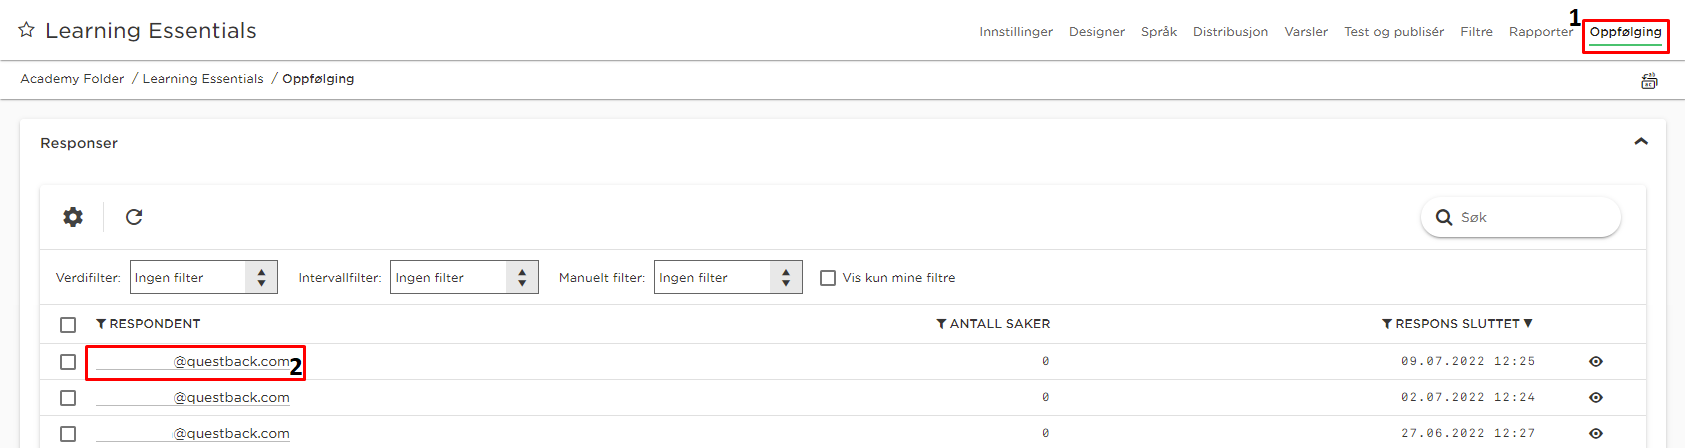This screenshot has width=1685, height=448.
Task: View the response dated 09.07.2022 via eye icon
Action: [x=1596, y=362]
